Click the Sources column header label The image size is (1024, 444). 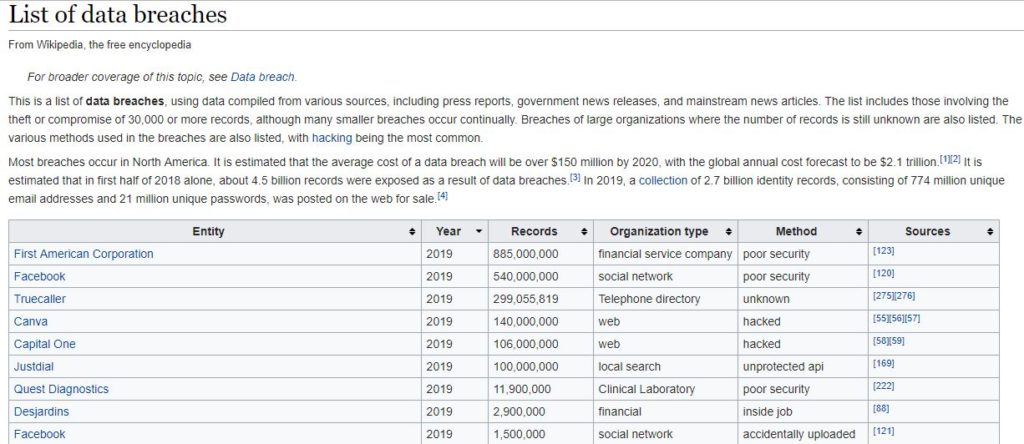pyautogui.click(x=927, y=231)
